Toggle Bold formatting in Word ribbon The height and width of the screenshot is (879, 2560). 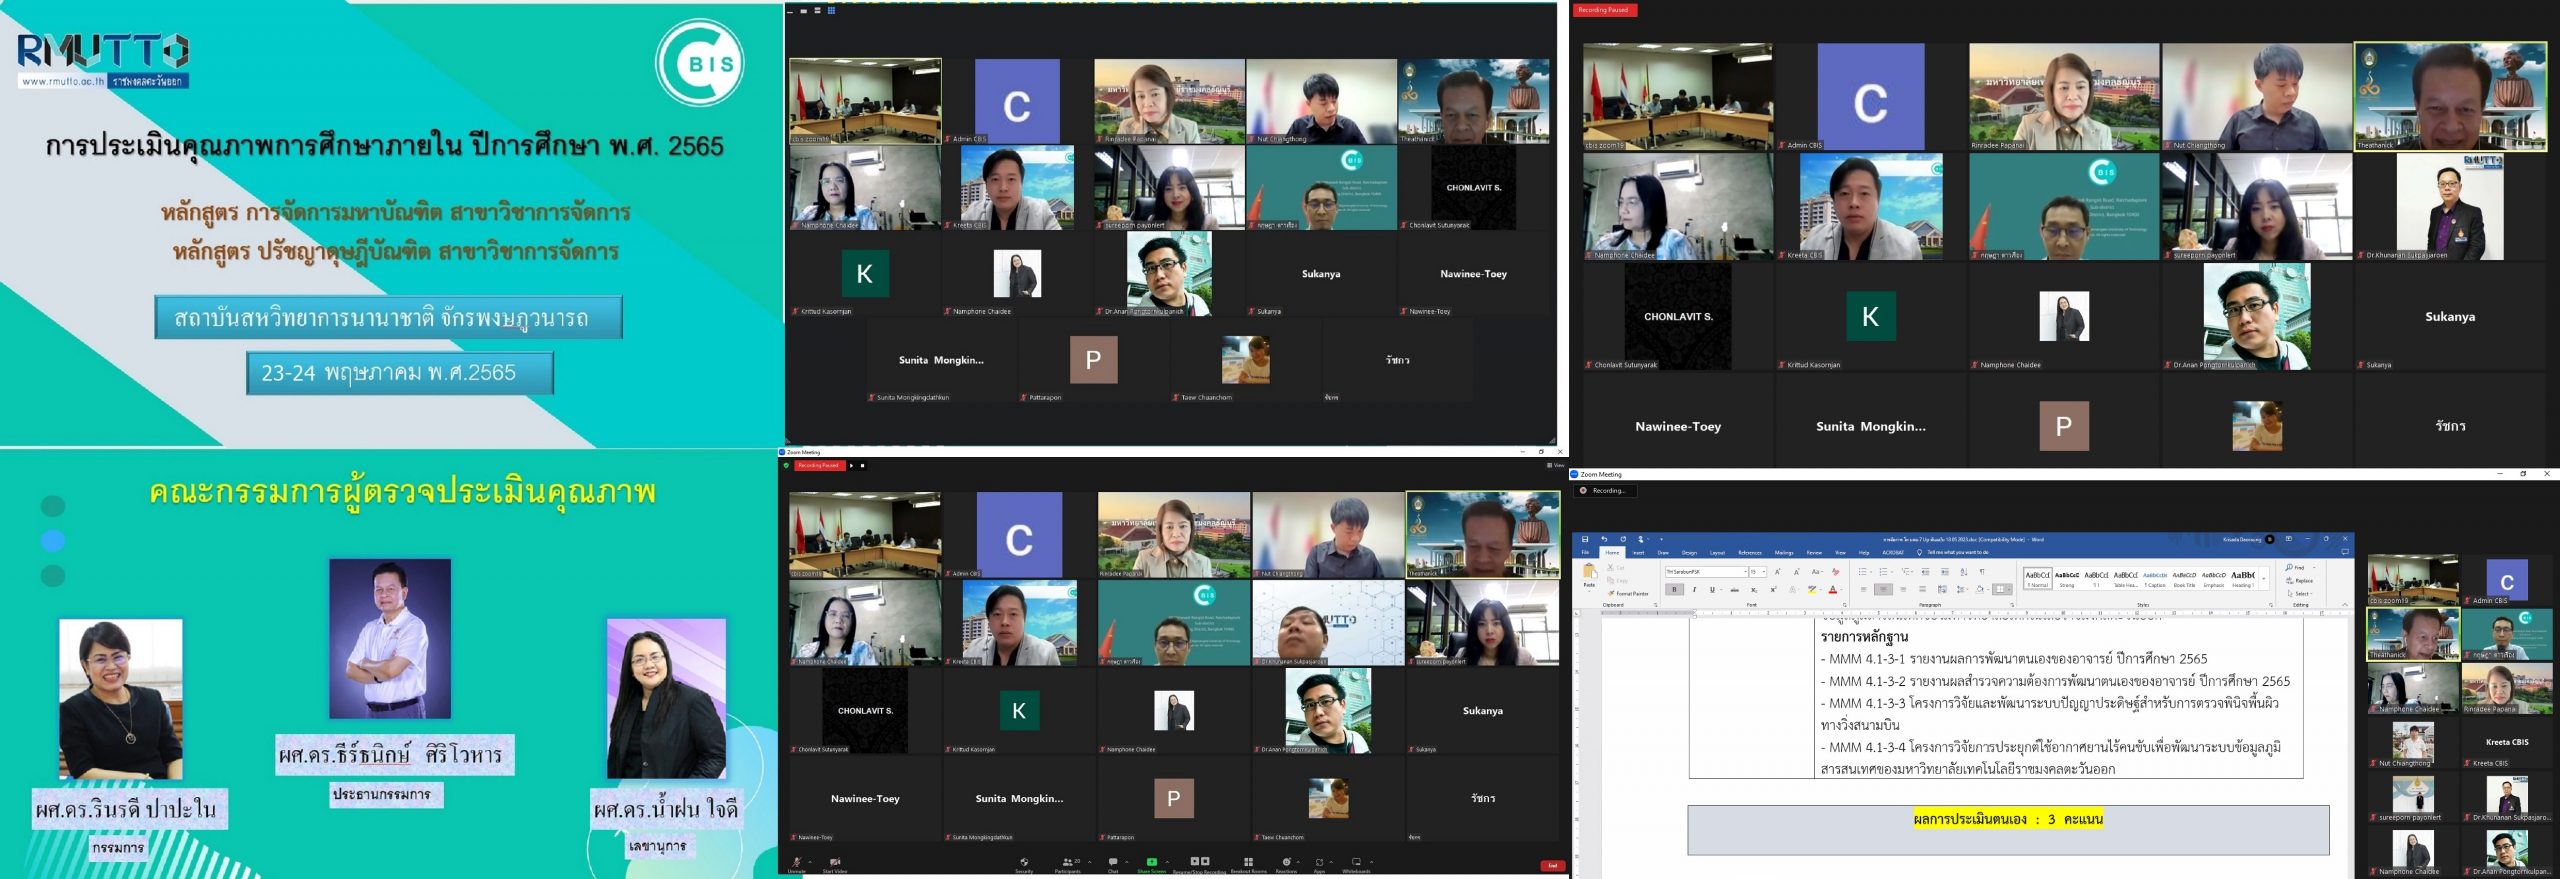coord(1674,590)
